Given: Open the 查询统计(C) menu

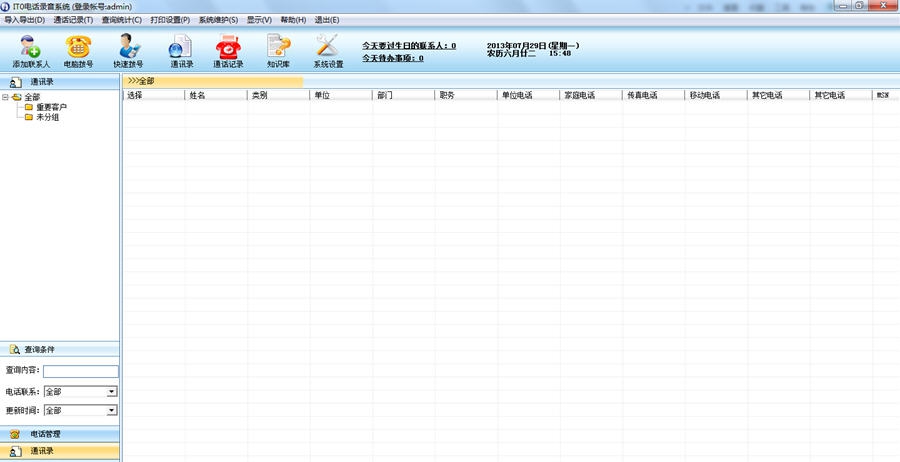Looking at the screenshot, I should (x=122, y=20).
